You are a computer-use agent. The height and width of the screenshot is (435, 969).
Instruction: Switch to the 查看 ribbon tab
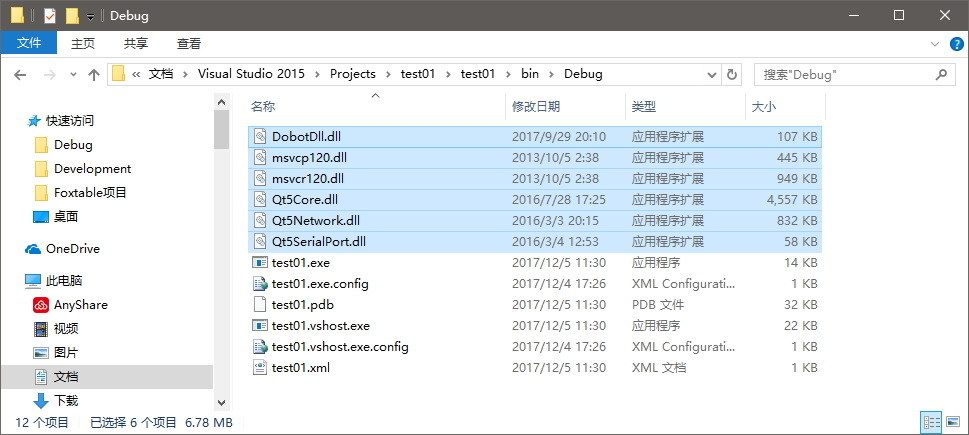pos(188,43)
